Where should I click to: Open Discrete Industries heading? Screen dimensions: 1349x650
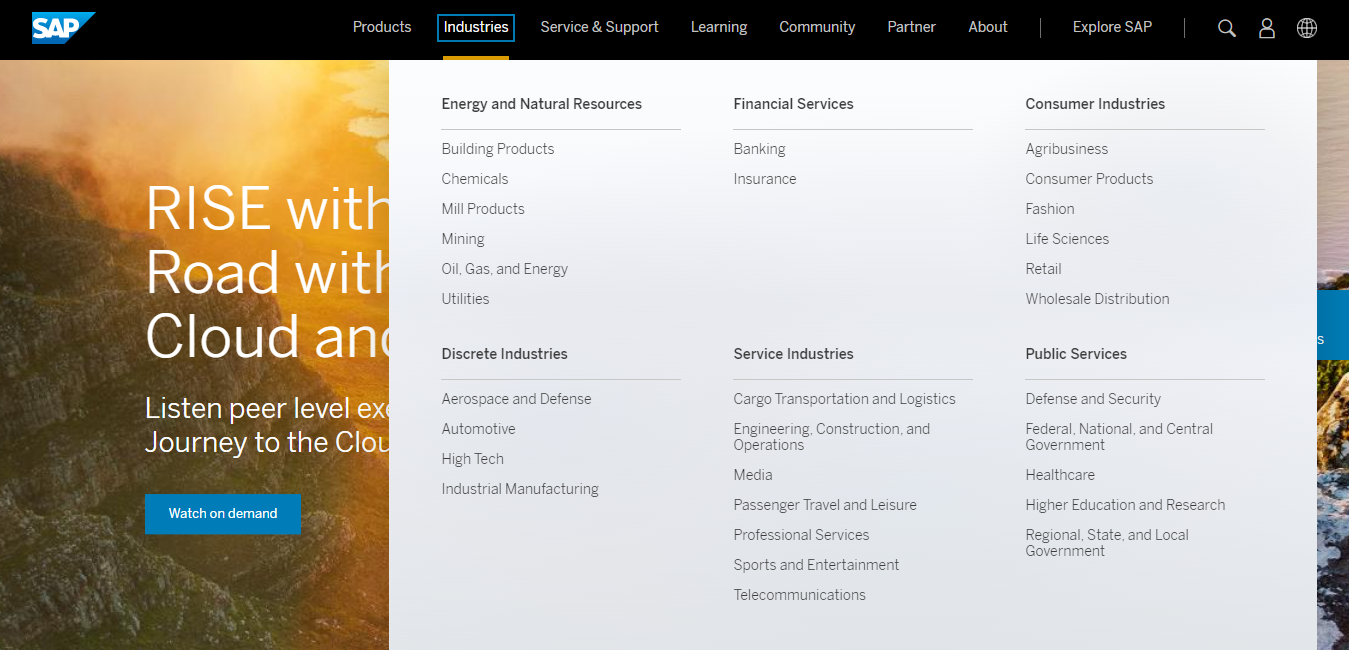click(x=504, y=354)
